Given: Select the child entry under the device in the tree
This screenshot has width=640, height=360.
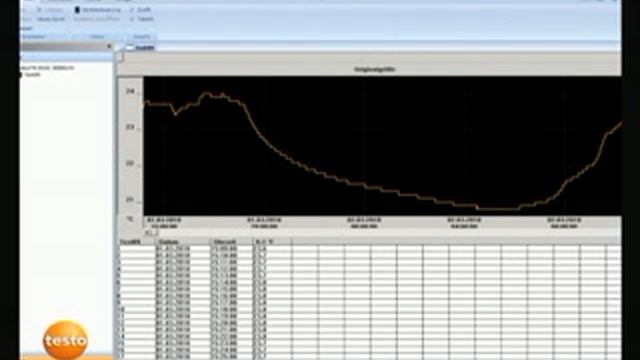Looking at the screenshot, I should pos(32,75).
